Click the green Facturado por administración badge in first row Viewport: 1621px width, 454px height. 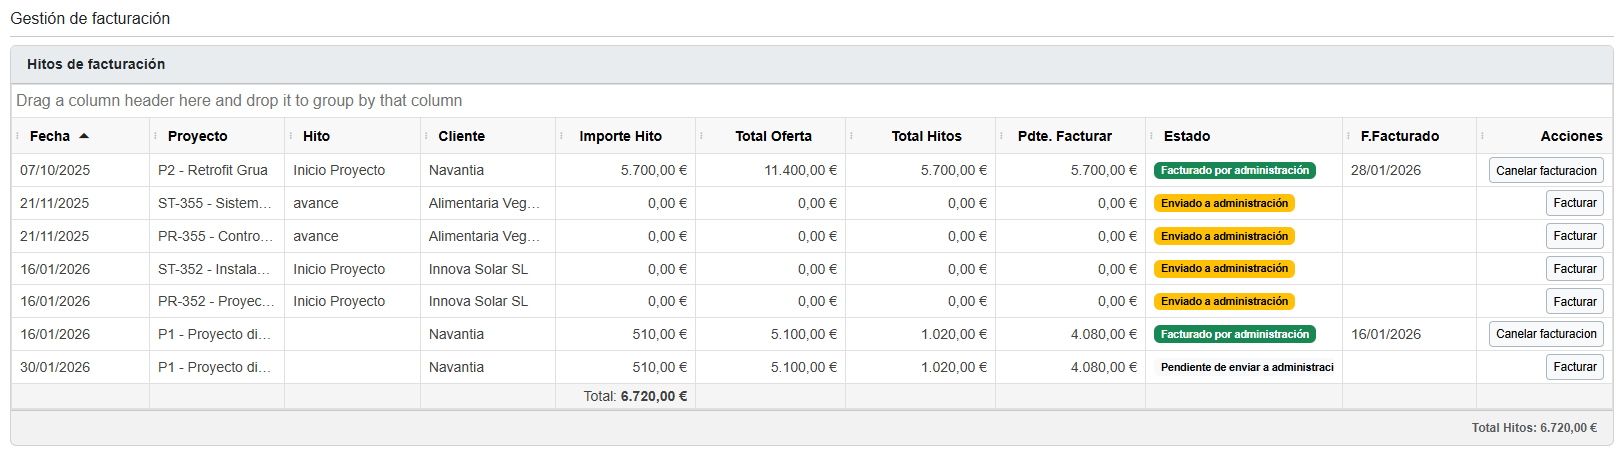coord(1234,171)
